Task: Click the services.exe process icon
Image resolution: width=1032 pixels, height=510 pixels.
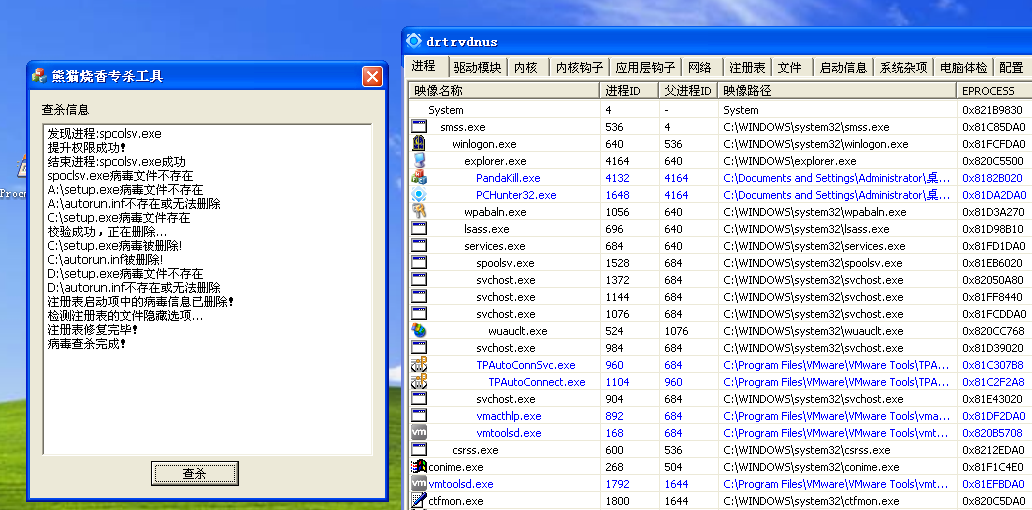Action: 419,246
